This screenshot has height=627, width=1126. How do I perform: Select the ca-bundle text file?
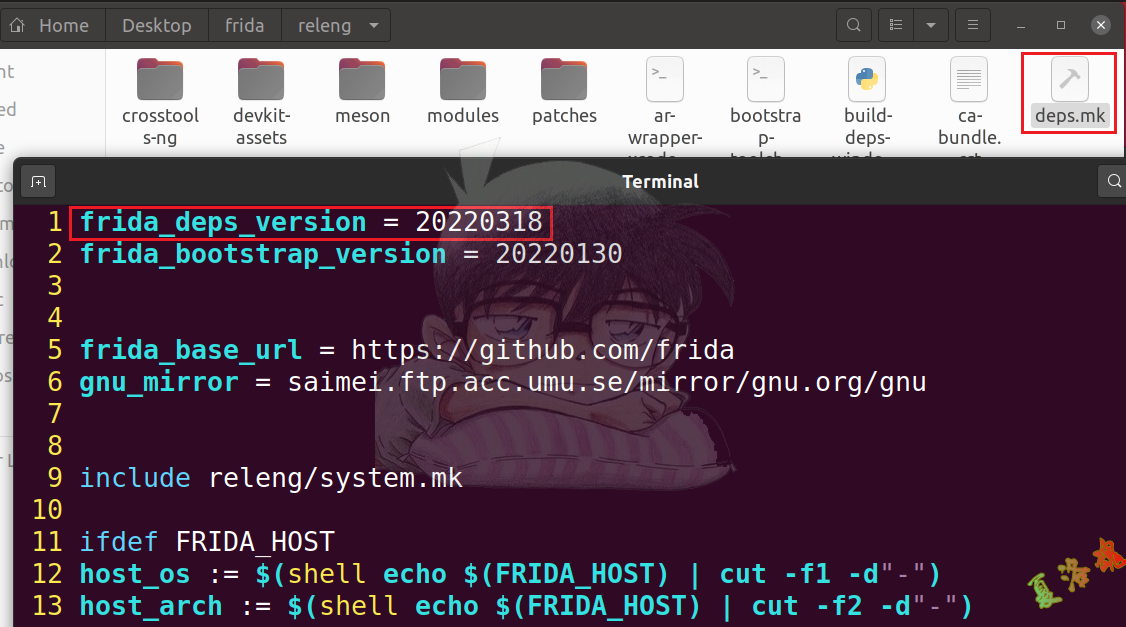[x=968, y=80]
